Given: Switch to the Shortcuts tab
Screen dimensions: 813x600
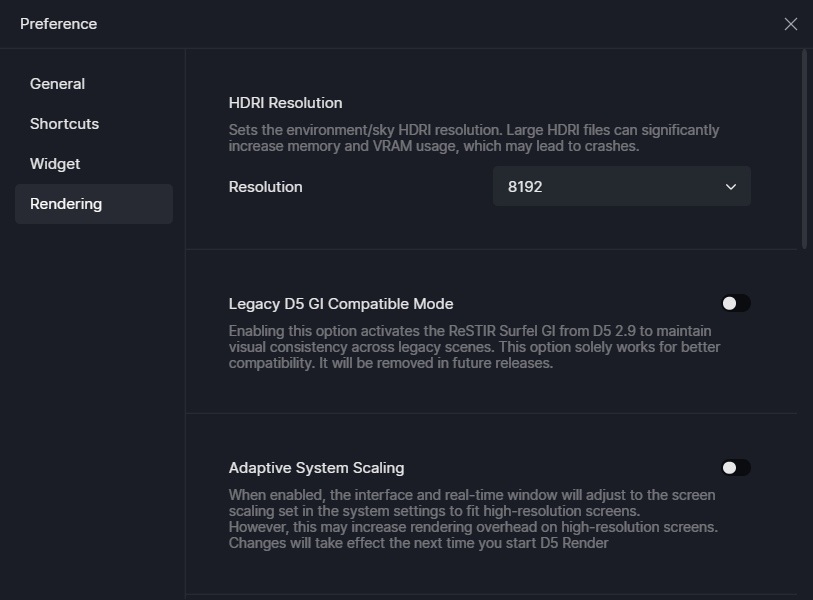Looking at the screenshot, I should pos(64,124).
